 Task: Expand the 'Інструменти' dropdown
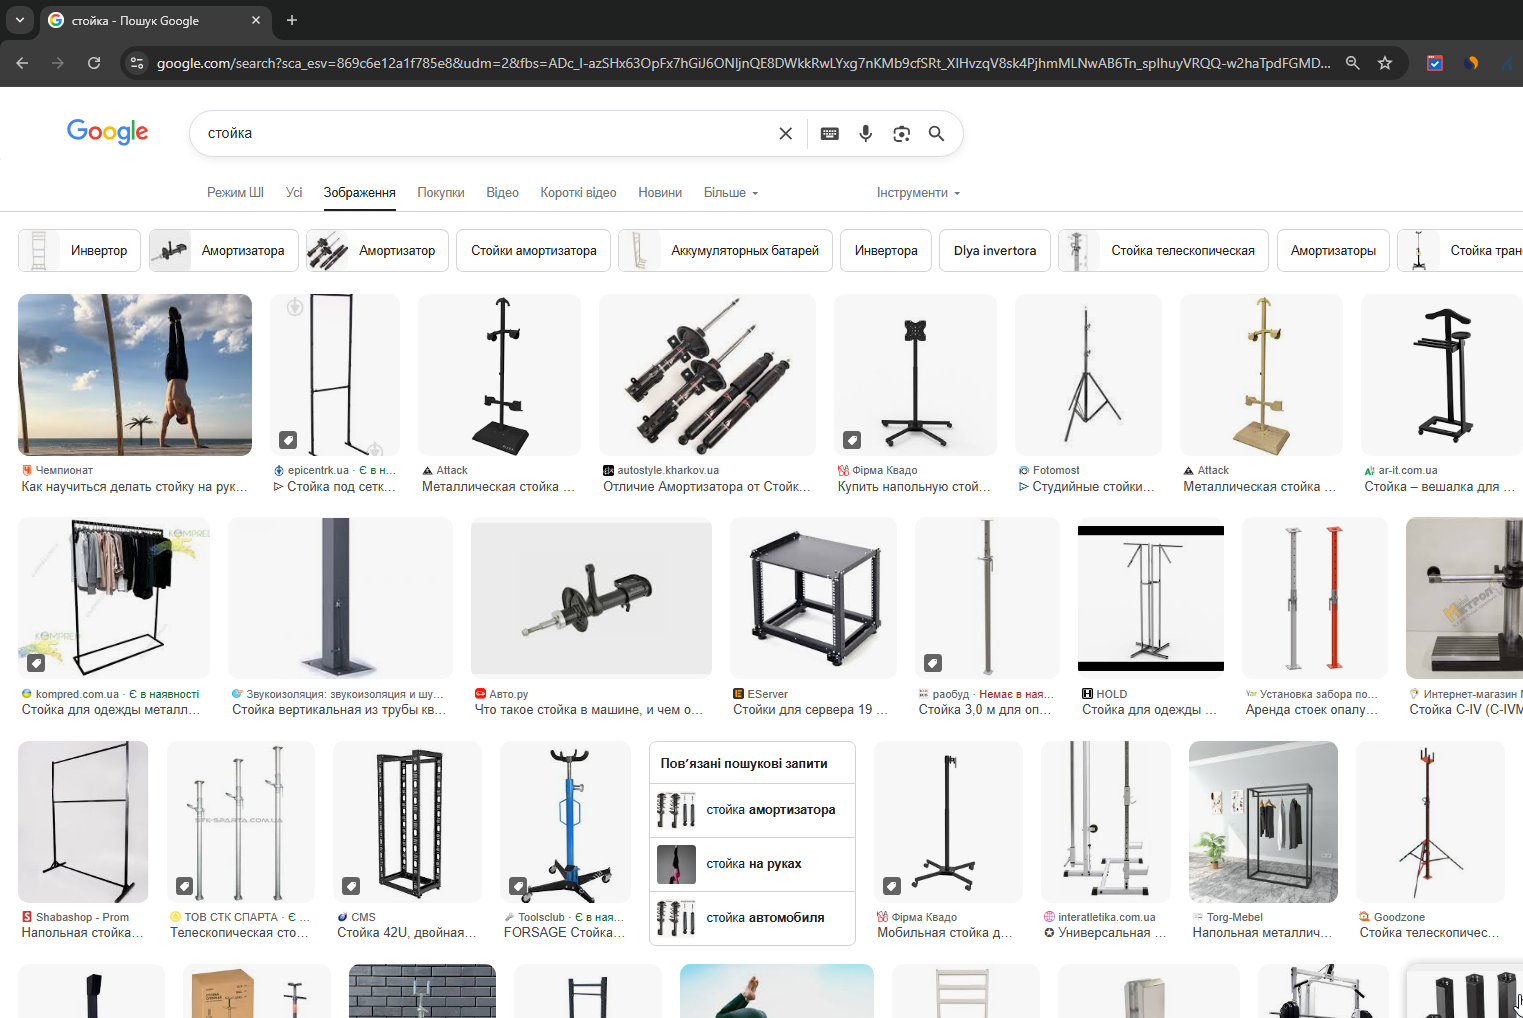click(x=918, y=193)
